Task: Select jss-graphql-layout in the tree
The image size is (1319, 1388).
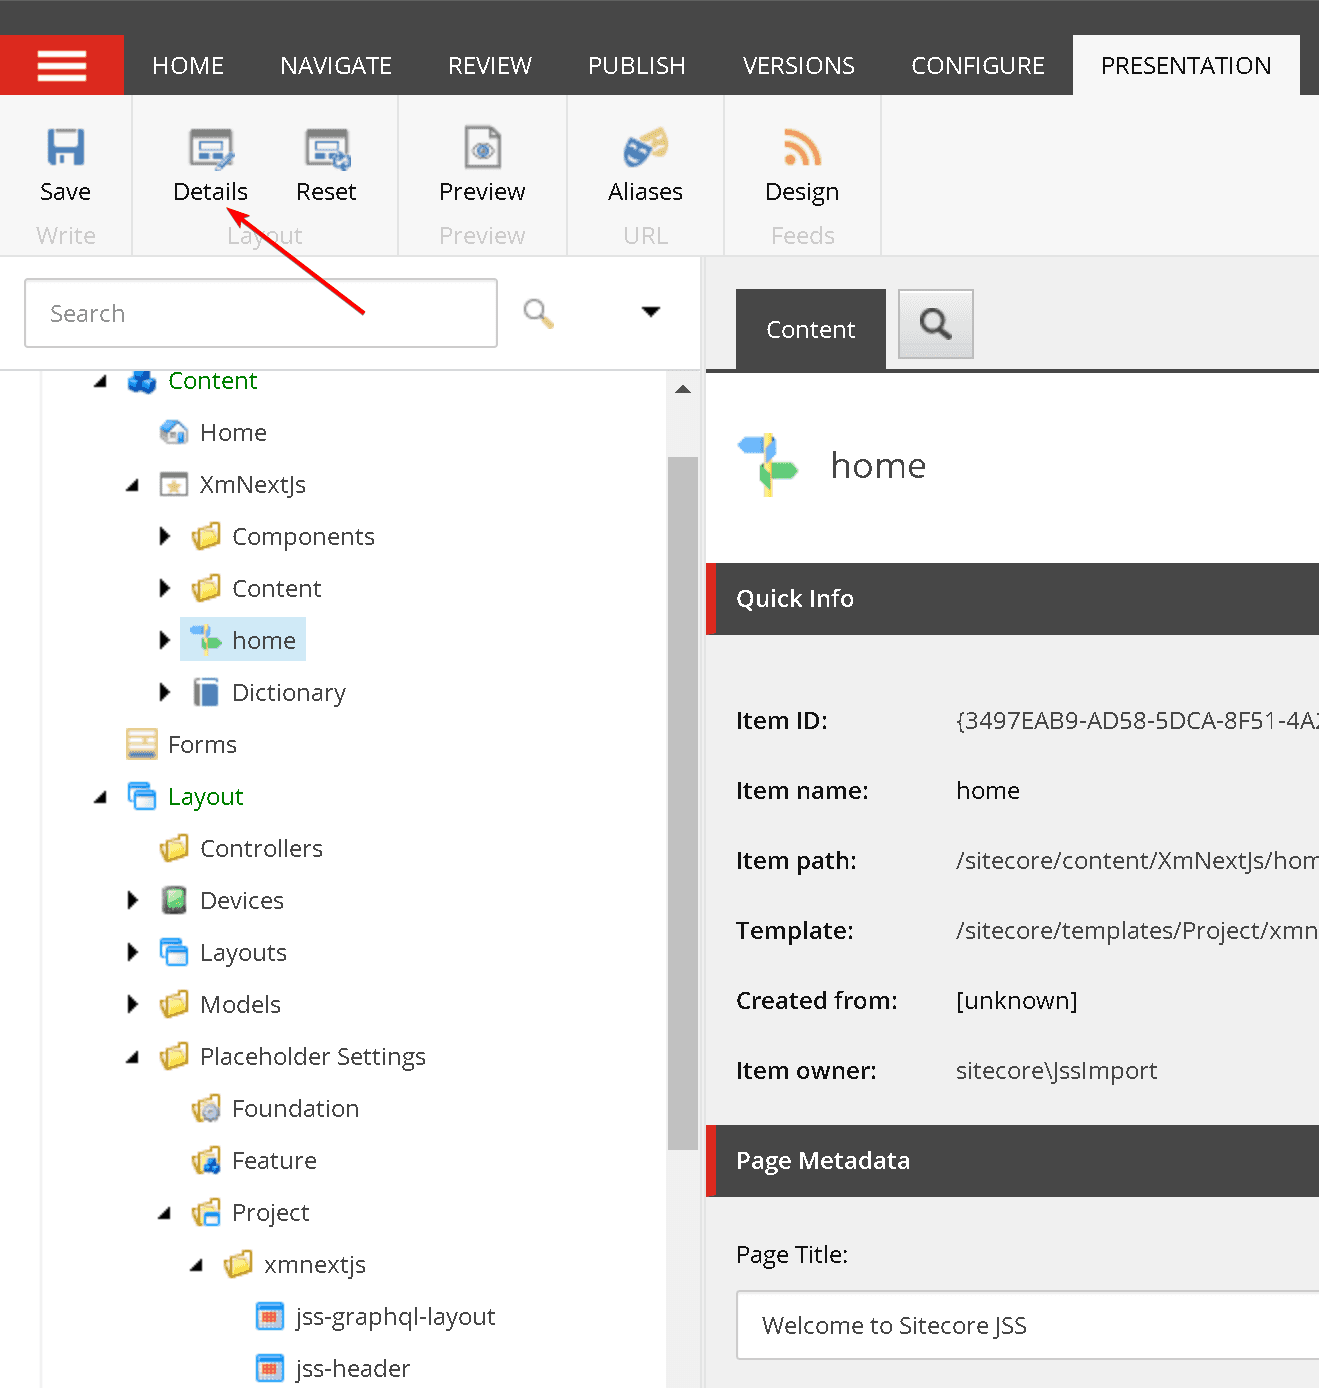Action: point(395,1317)
